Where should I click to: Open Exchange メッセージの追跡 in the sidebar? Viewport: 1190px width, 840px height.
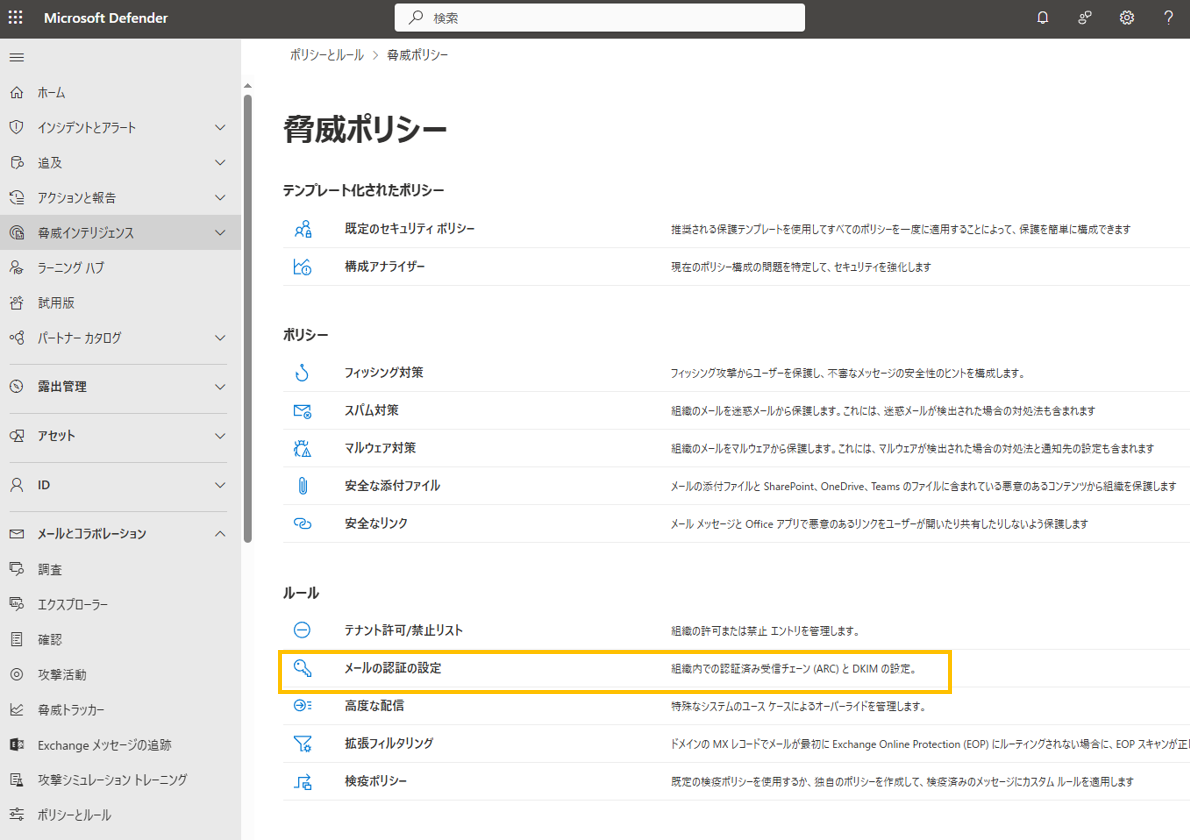click(x=120, y=745)
